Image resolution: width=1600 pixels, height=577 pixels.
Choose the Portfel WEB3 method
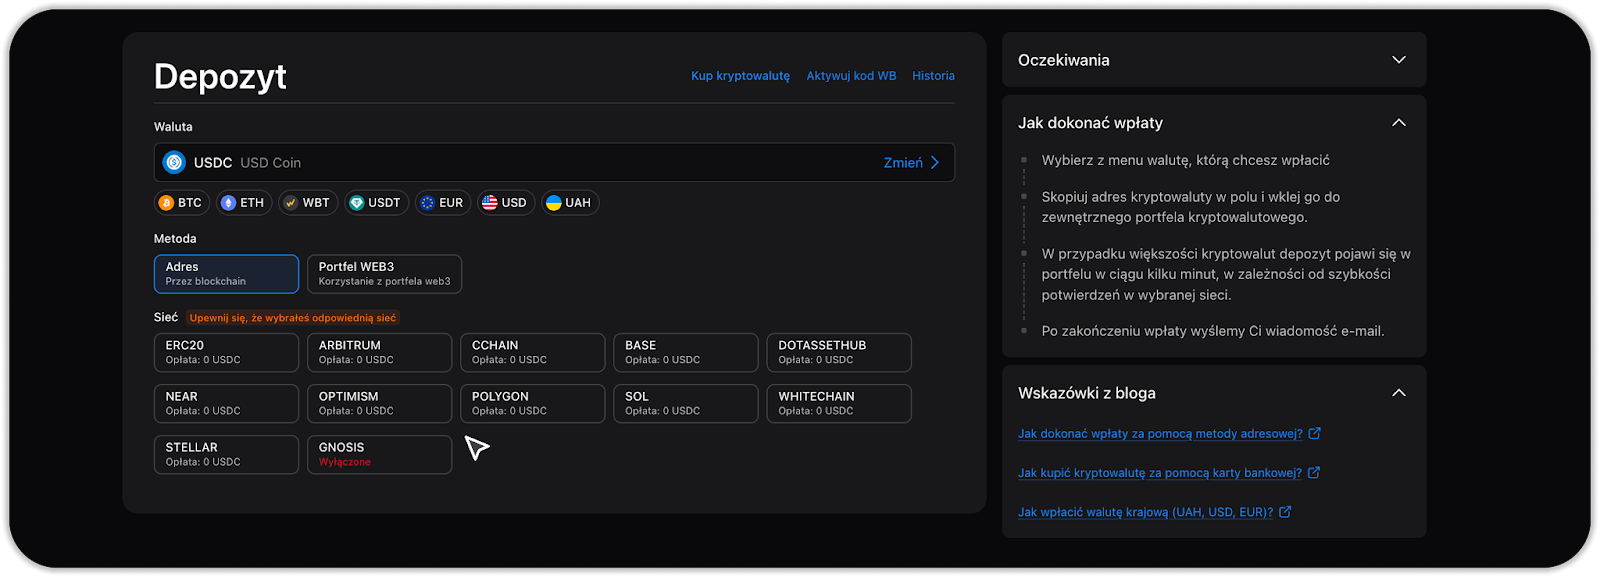coord(384,274)
